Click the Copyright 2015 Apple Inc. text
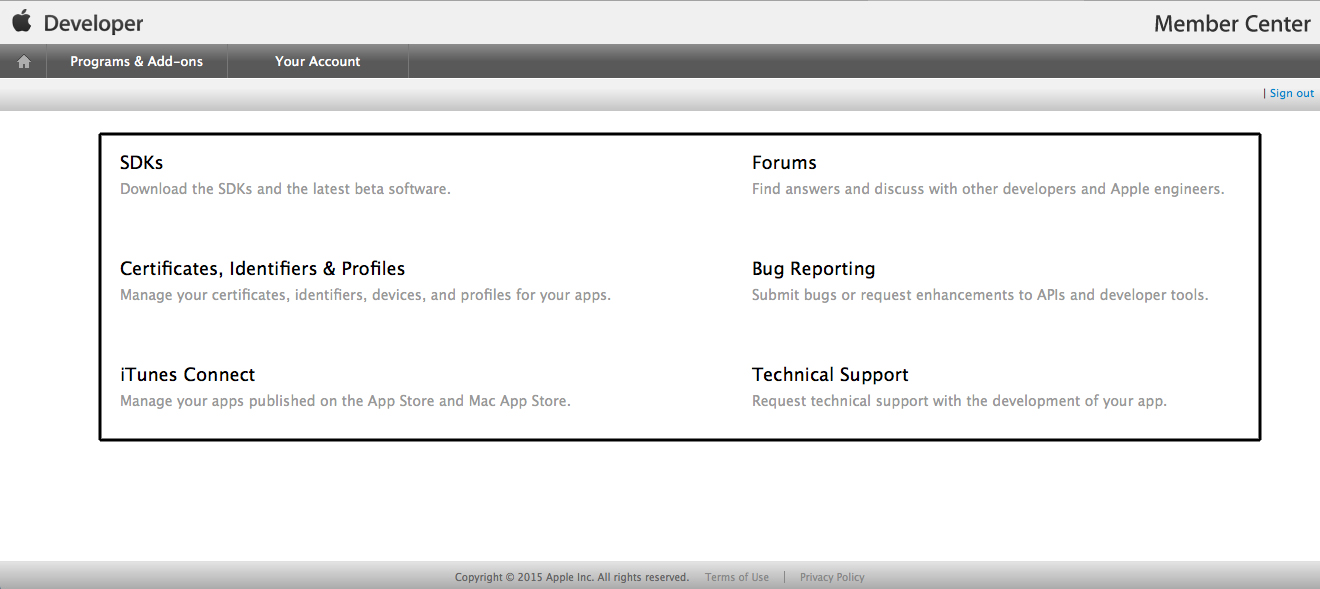 [x=572, y=577]
